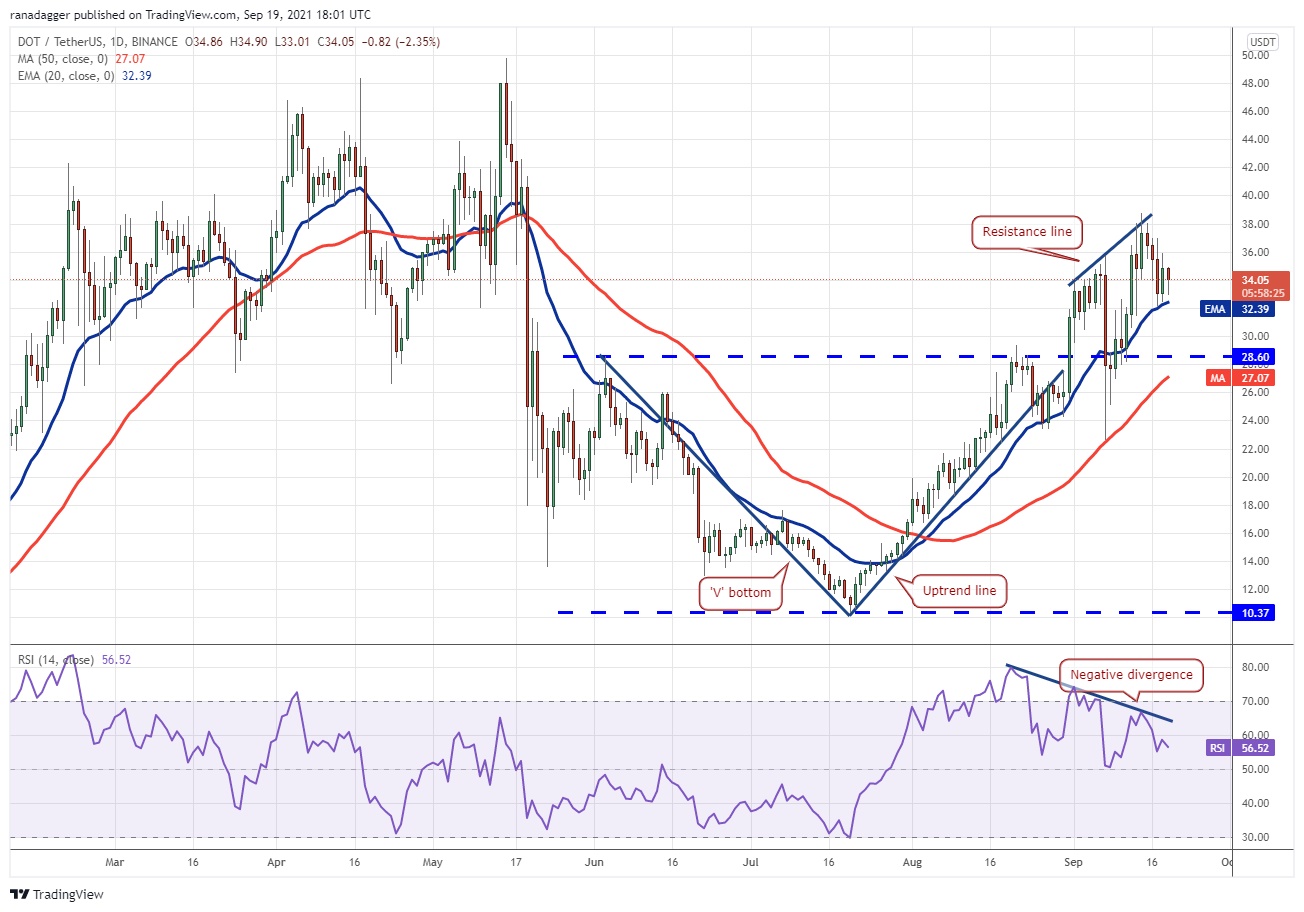Click the 10.37 support level label
This screenshot has width=1304, height=912.
pyautogui.click(x=1256, y=613)
